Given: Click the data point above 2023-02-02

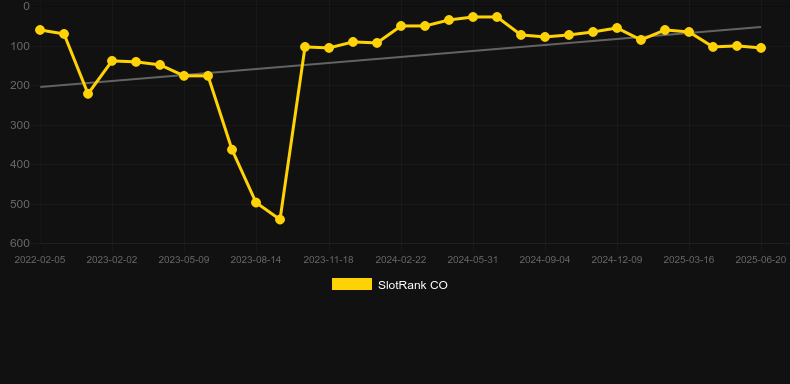Looking at the screenshot, I should click(x=112, y=61).
